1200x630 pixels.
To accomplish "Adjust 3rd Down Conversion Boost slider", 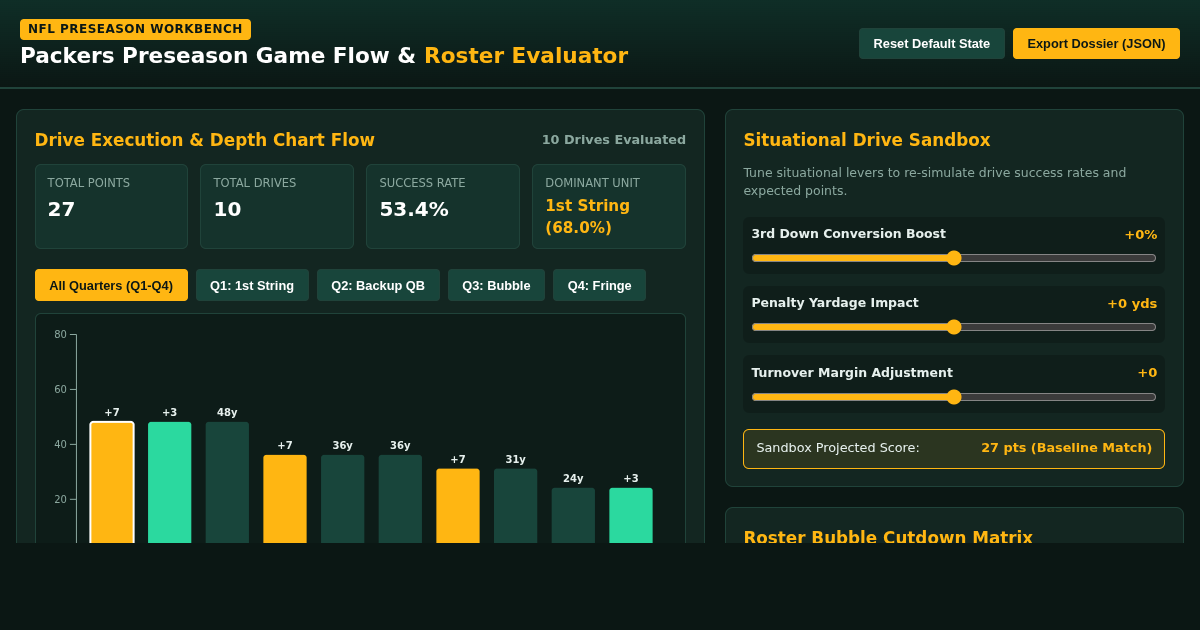I will 954,258.
